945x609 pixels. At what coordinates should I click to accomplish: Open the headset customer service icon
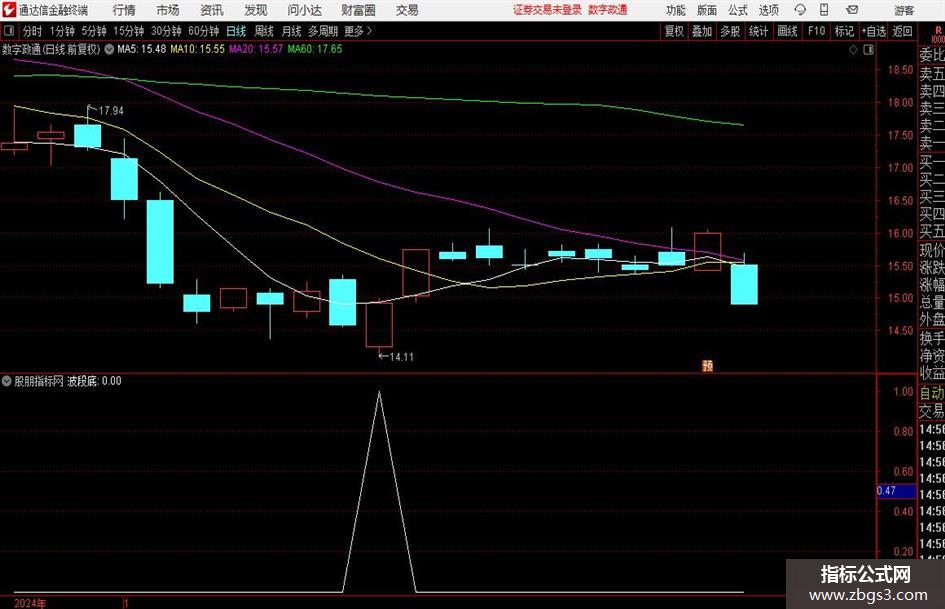click(800, 10)
